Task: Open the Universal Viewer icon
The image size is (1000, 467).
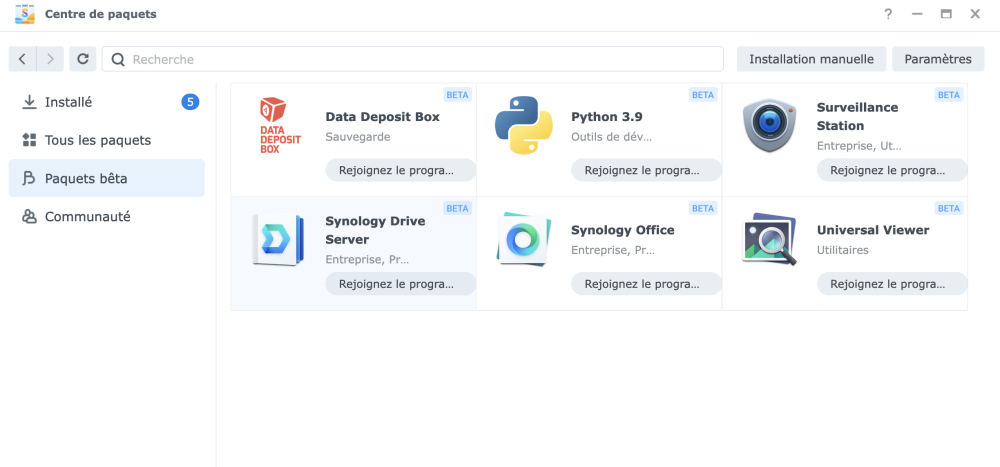Action: point(769,240)
